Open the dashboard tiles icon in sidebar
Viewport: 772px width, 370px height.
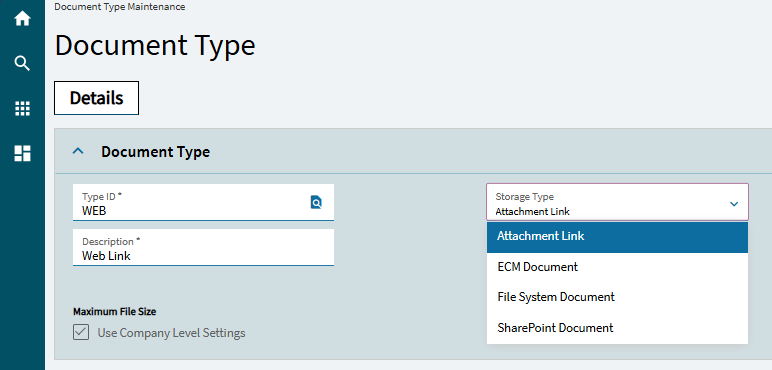[x=22, y=154]
